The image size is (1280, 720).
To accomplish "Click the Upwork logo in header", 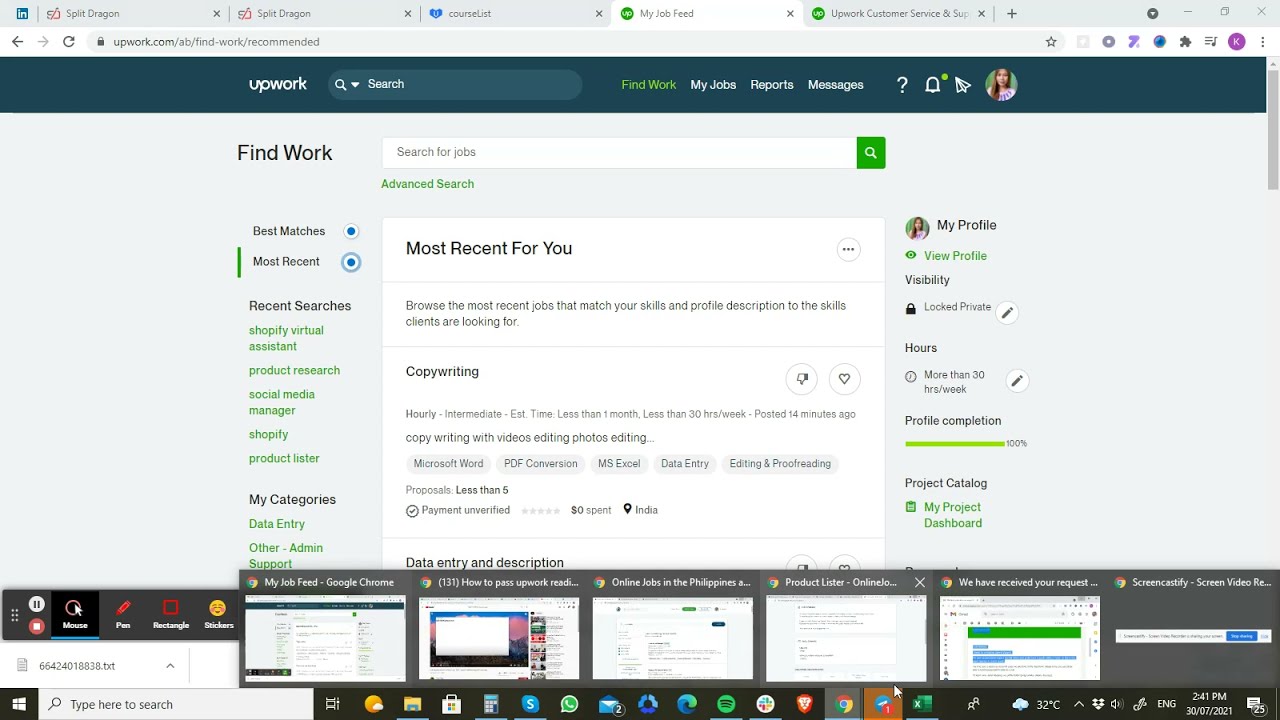I will [278, 85].
